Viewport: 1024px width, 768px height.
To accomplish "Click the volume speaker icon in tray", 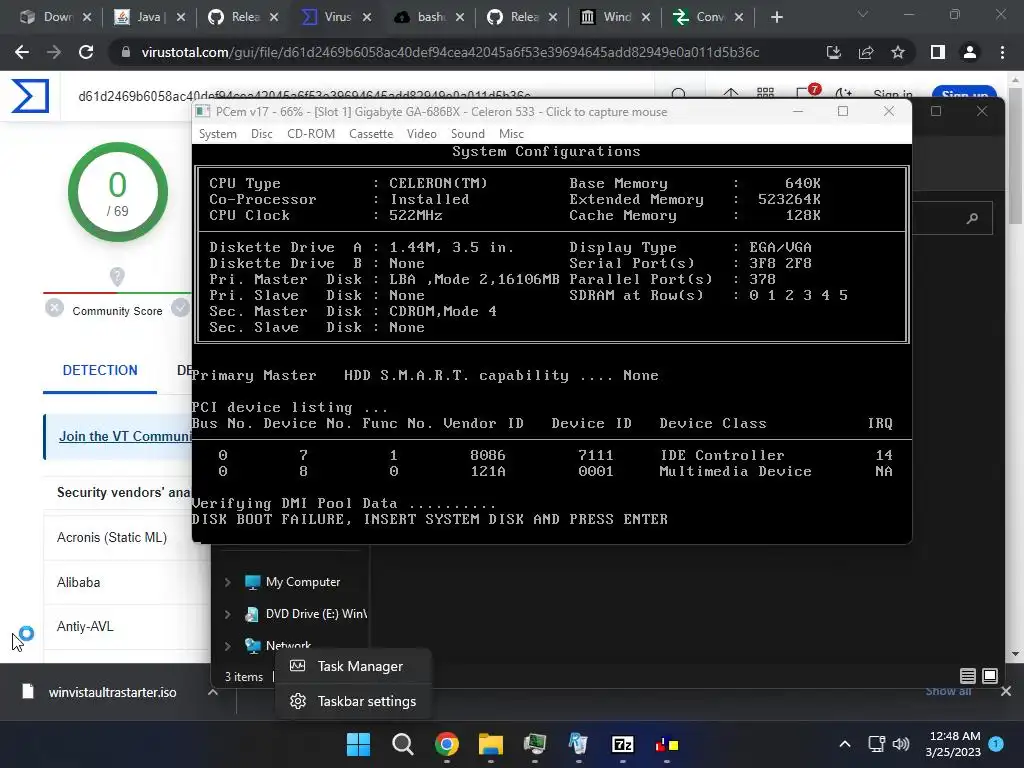I will point(901,744).
